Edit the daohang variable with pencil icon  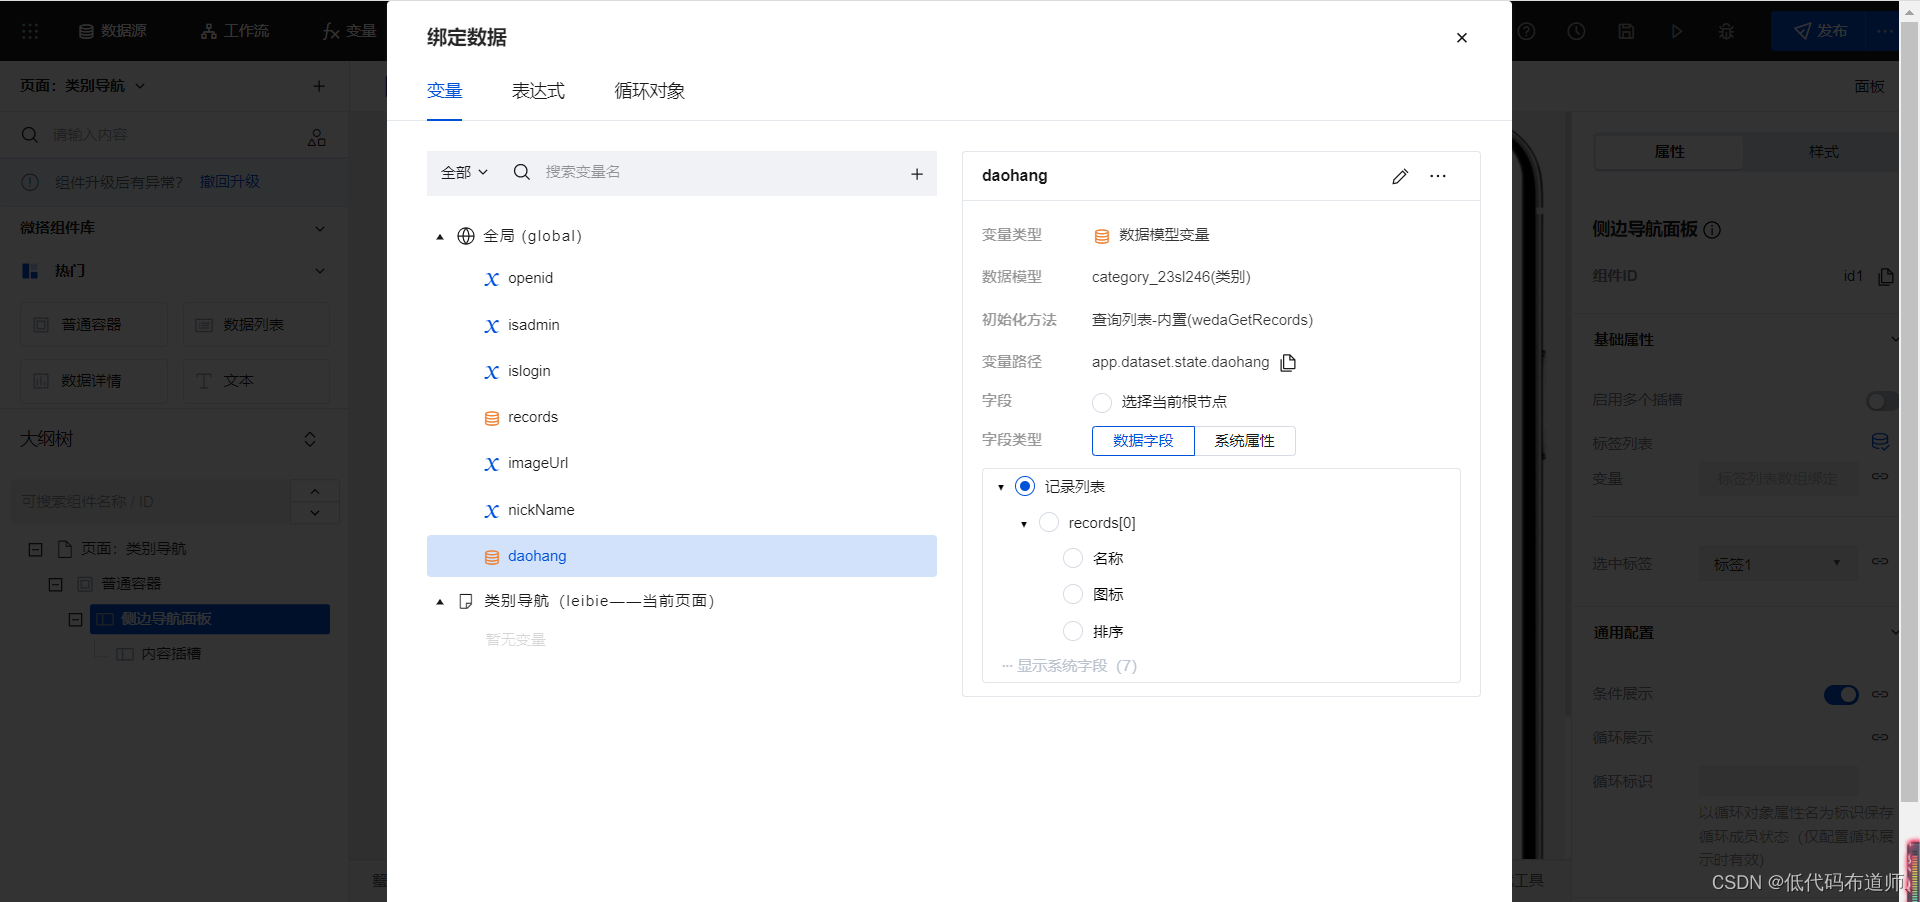pos(1399,176)
